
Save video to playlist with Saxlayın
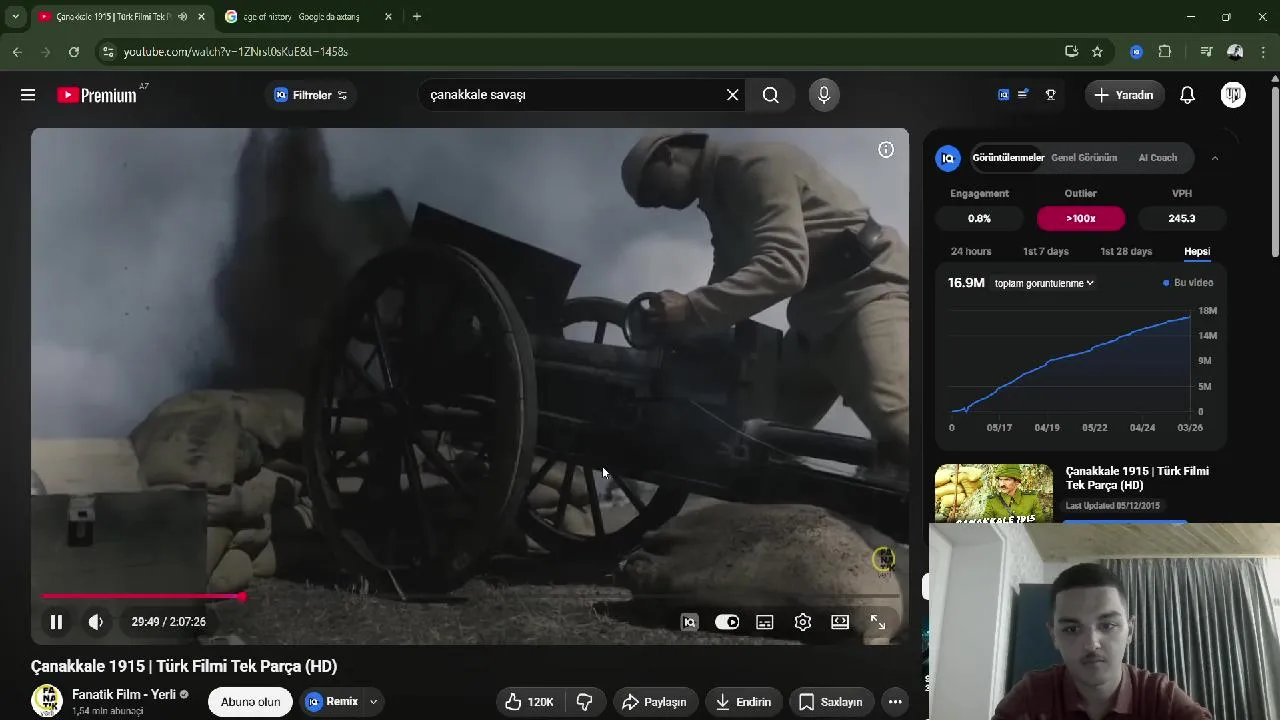point(831,702)
